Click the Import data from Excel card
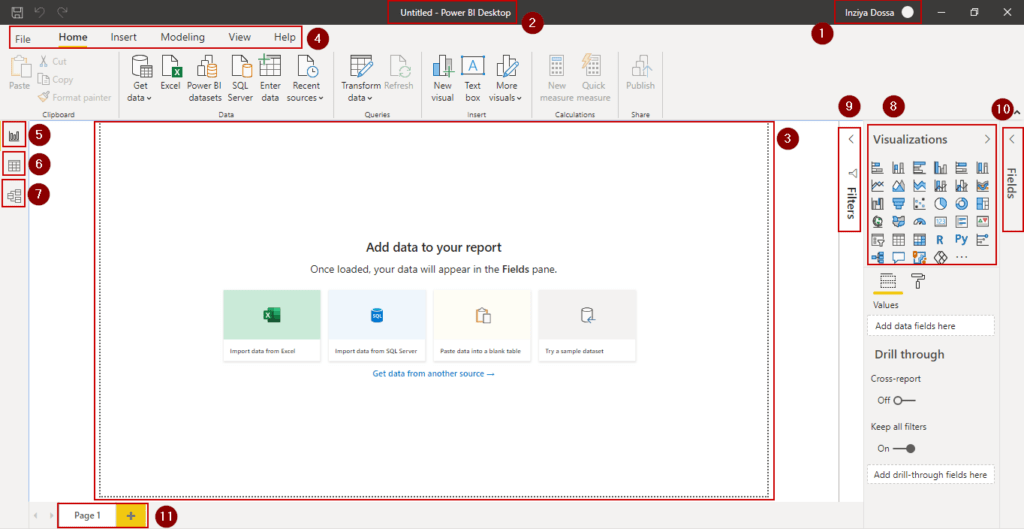This screenshot has width=1024, height=529. 272,325
